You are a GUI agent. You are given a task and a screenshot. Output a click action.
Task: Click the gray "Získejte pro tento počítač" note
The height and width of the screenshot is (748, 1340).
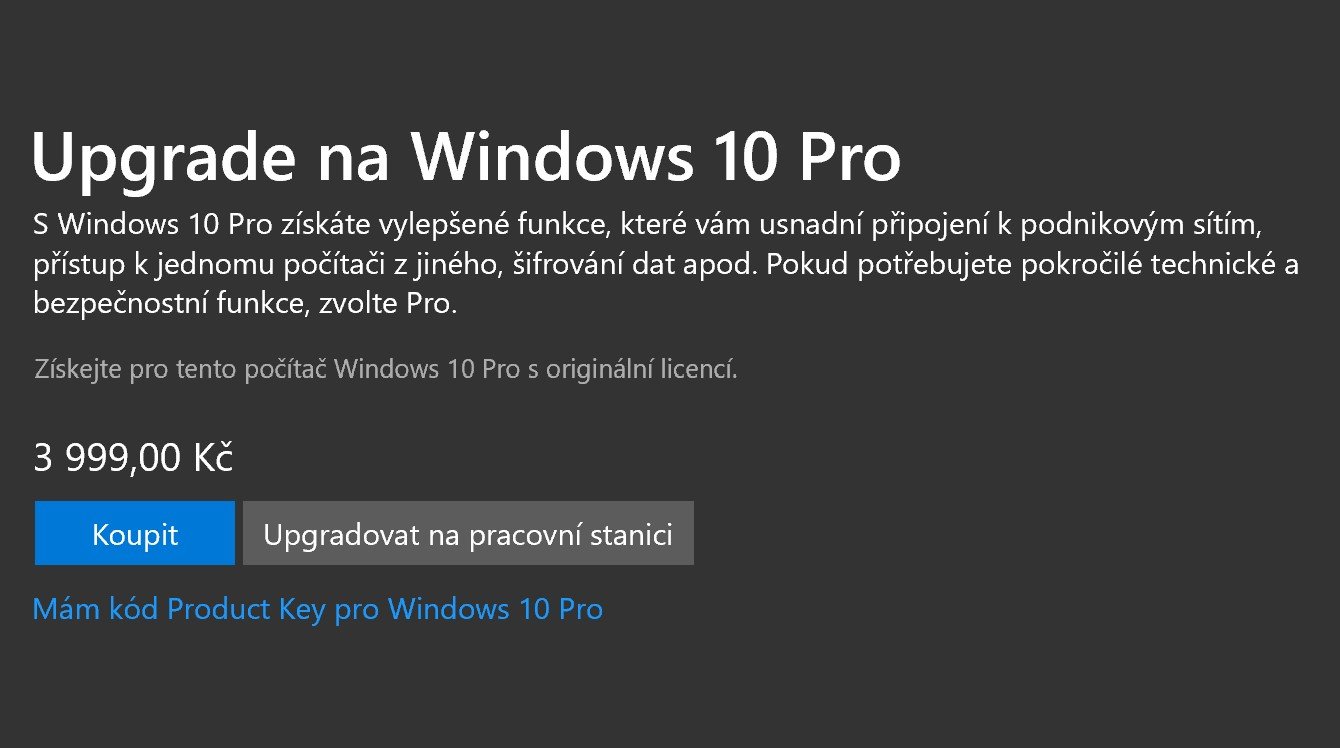click(385, 369)
